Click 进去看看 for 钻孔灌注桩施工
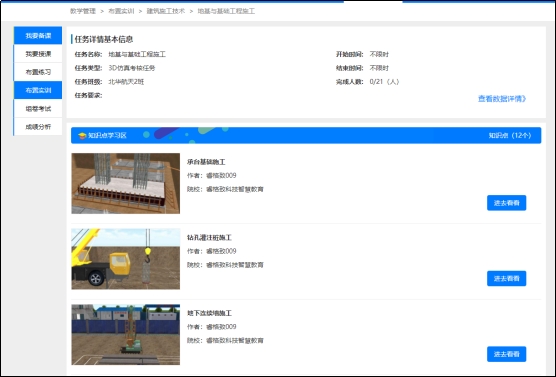556x377 pixels. (506, 278)
